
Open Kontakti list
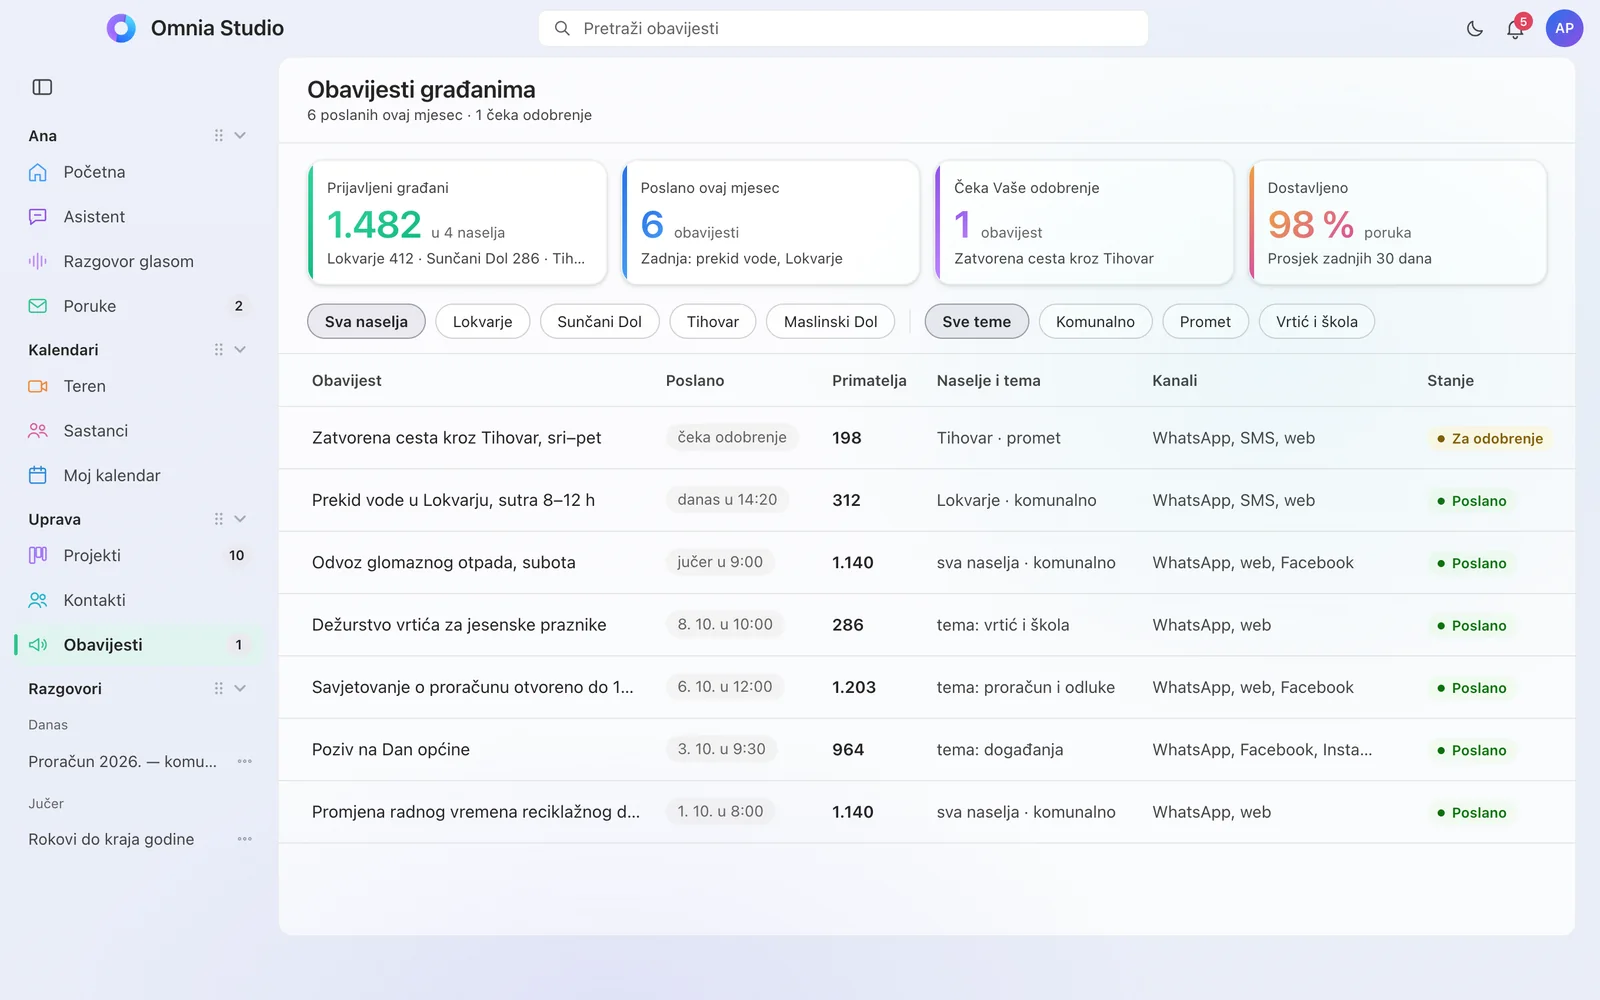click(x=137, y=600)
